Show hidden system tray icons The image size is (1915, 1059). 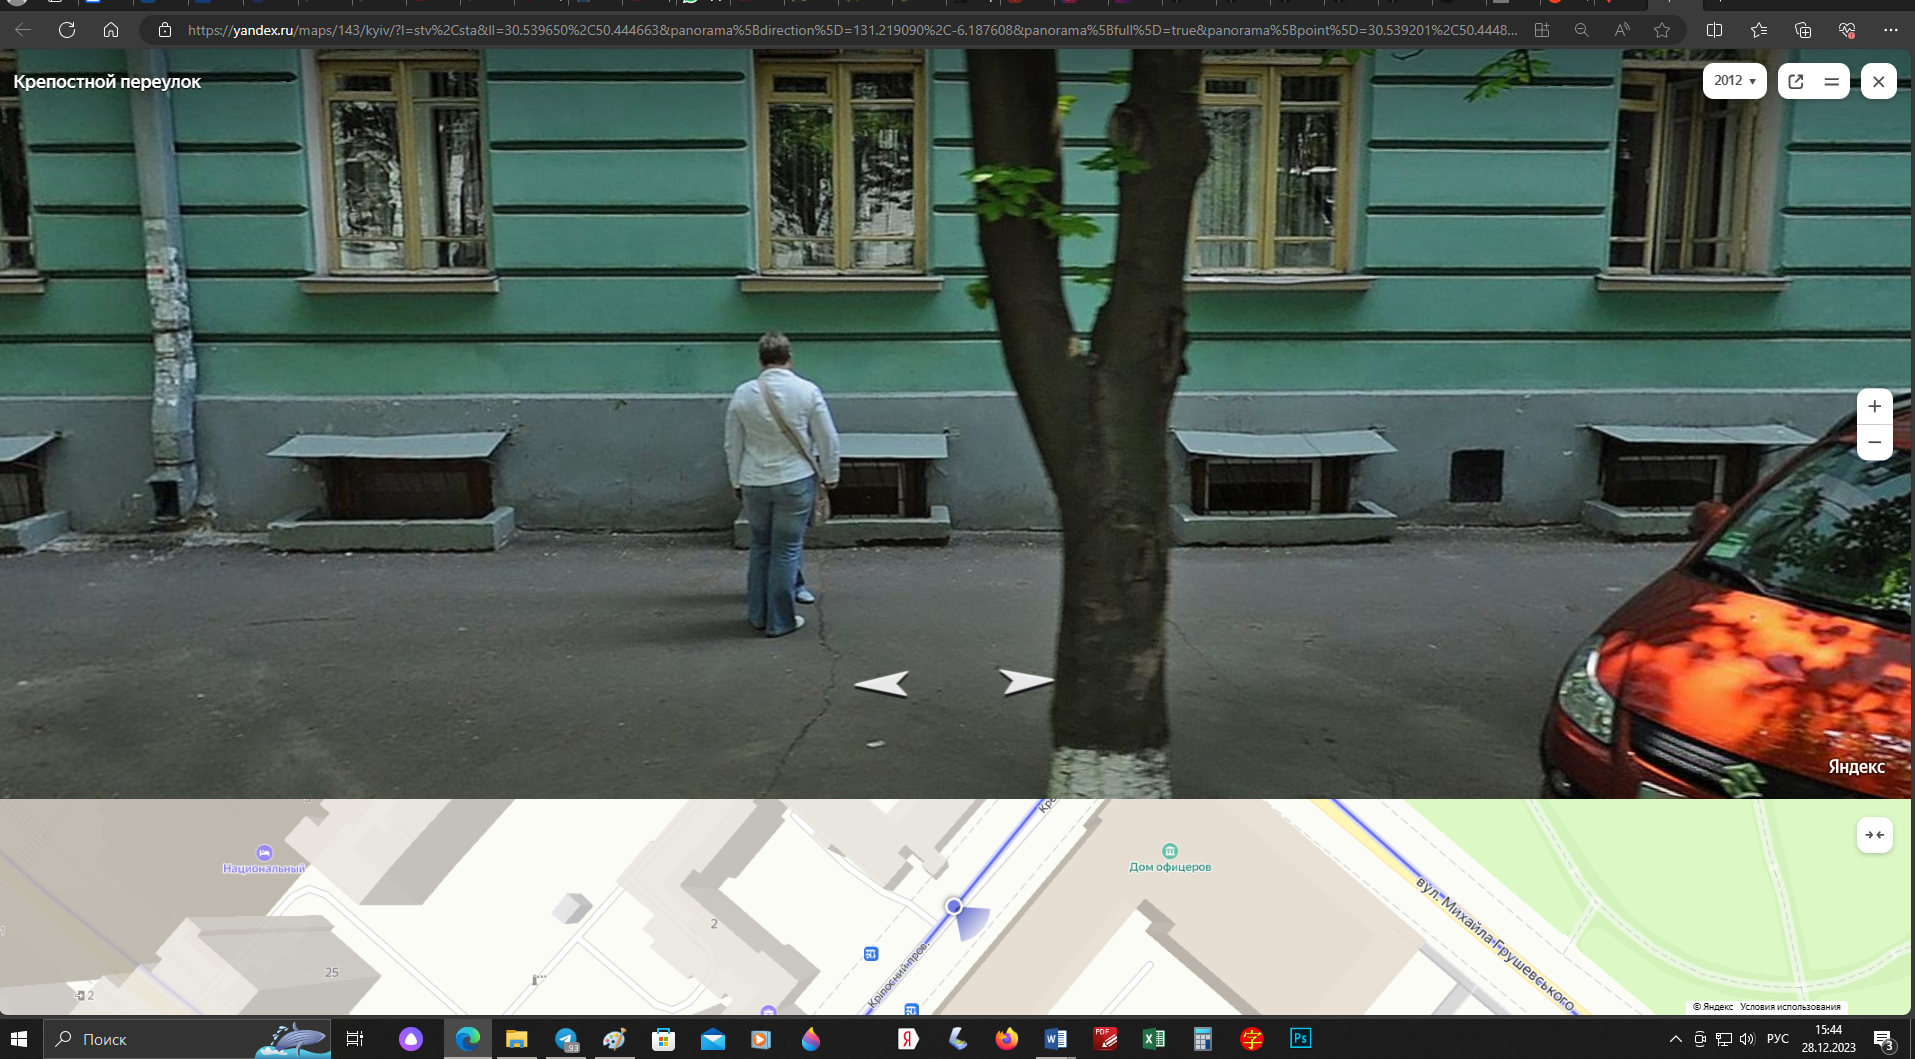click(x=1676, y=1039)
